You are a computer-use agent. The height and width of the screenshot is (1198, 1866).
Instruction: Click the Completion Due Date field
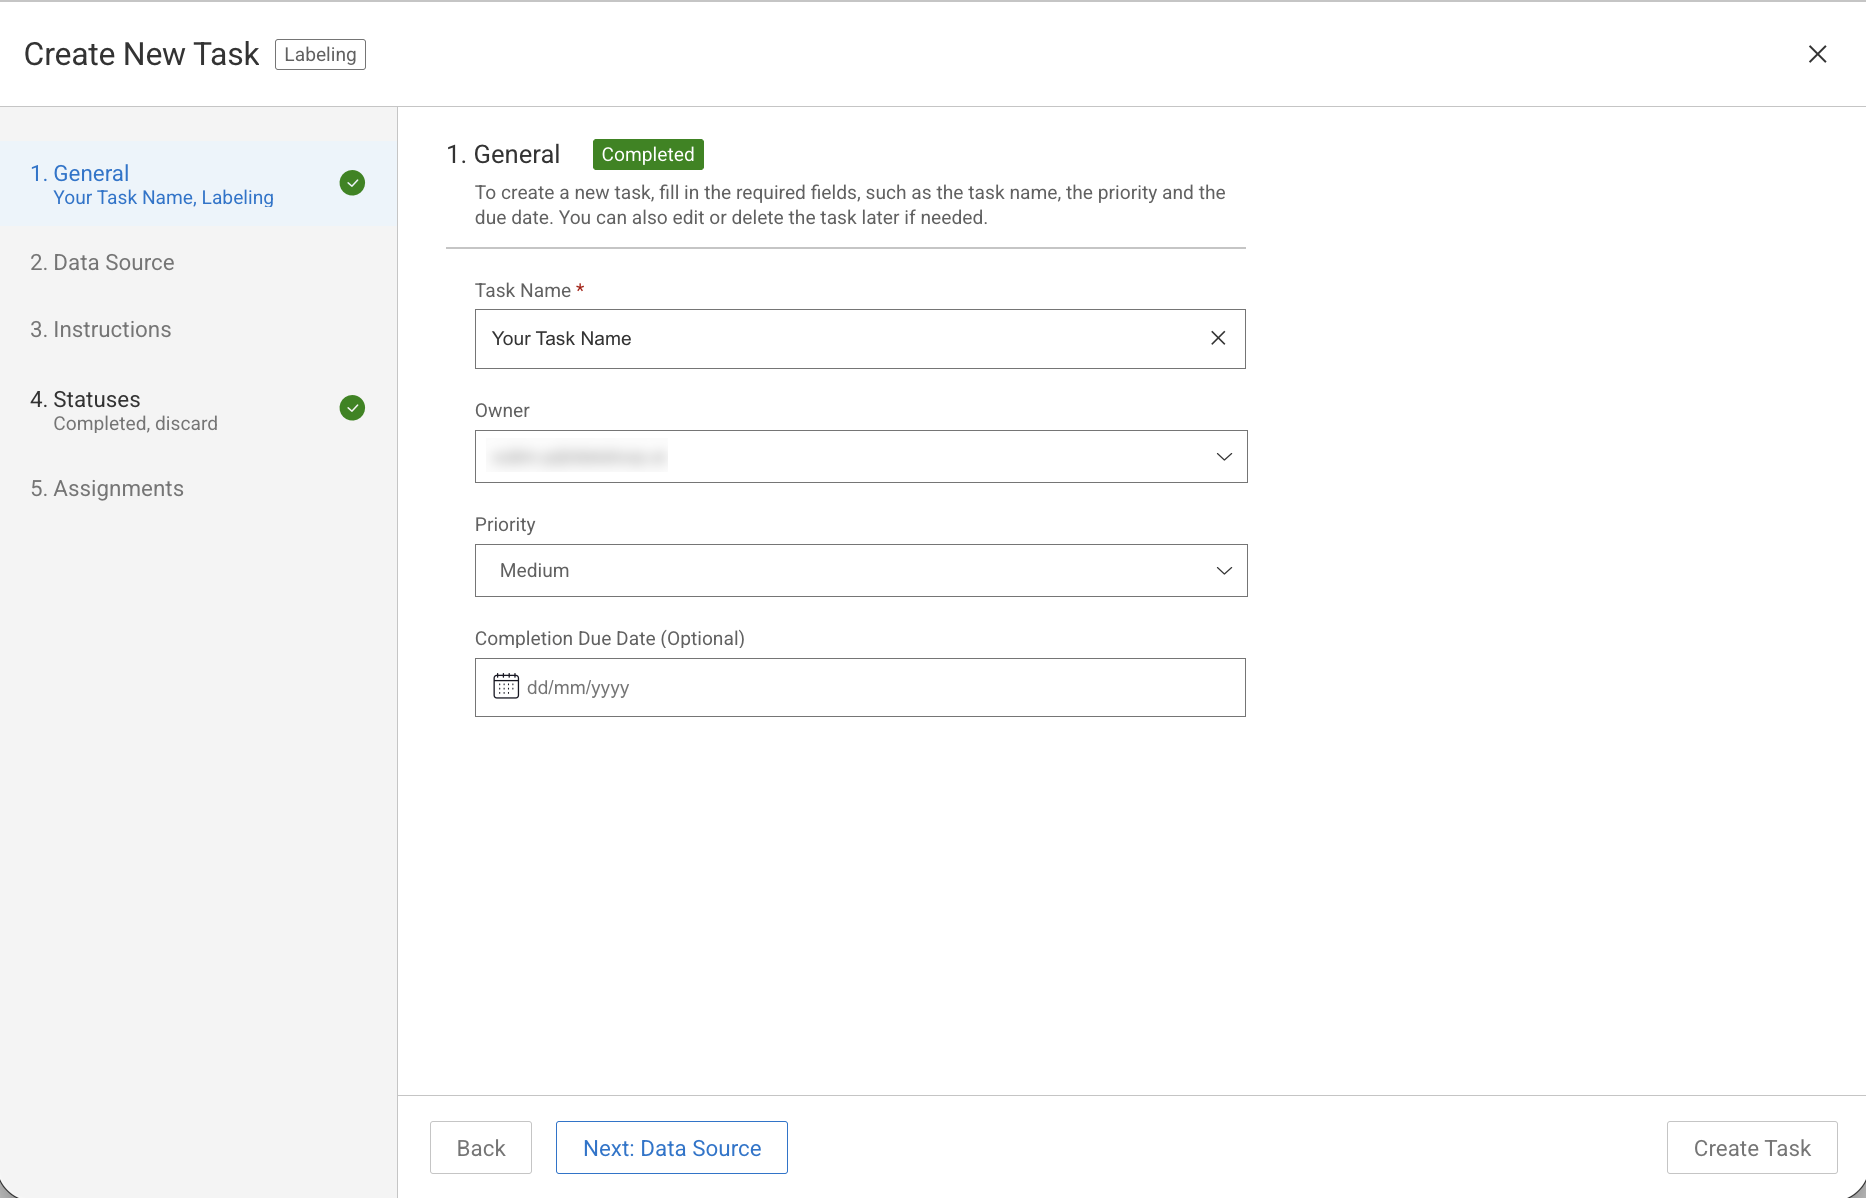tap(860, 687)
